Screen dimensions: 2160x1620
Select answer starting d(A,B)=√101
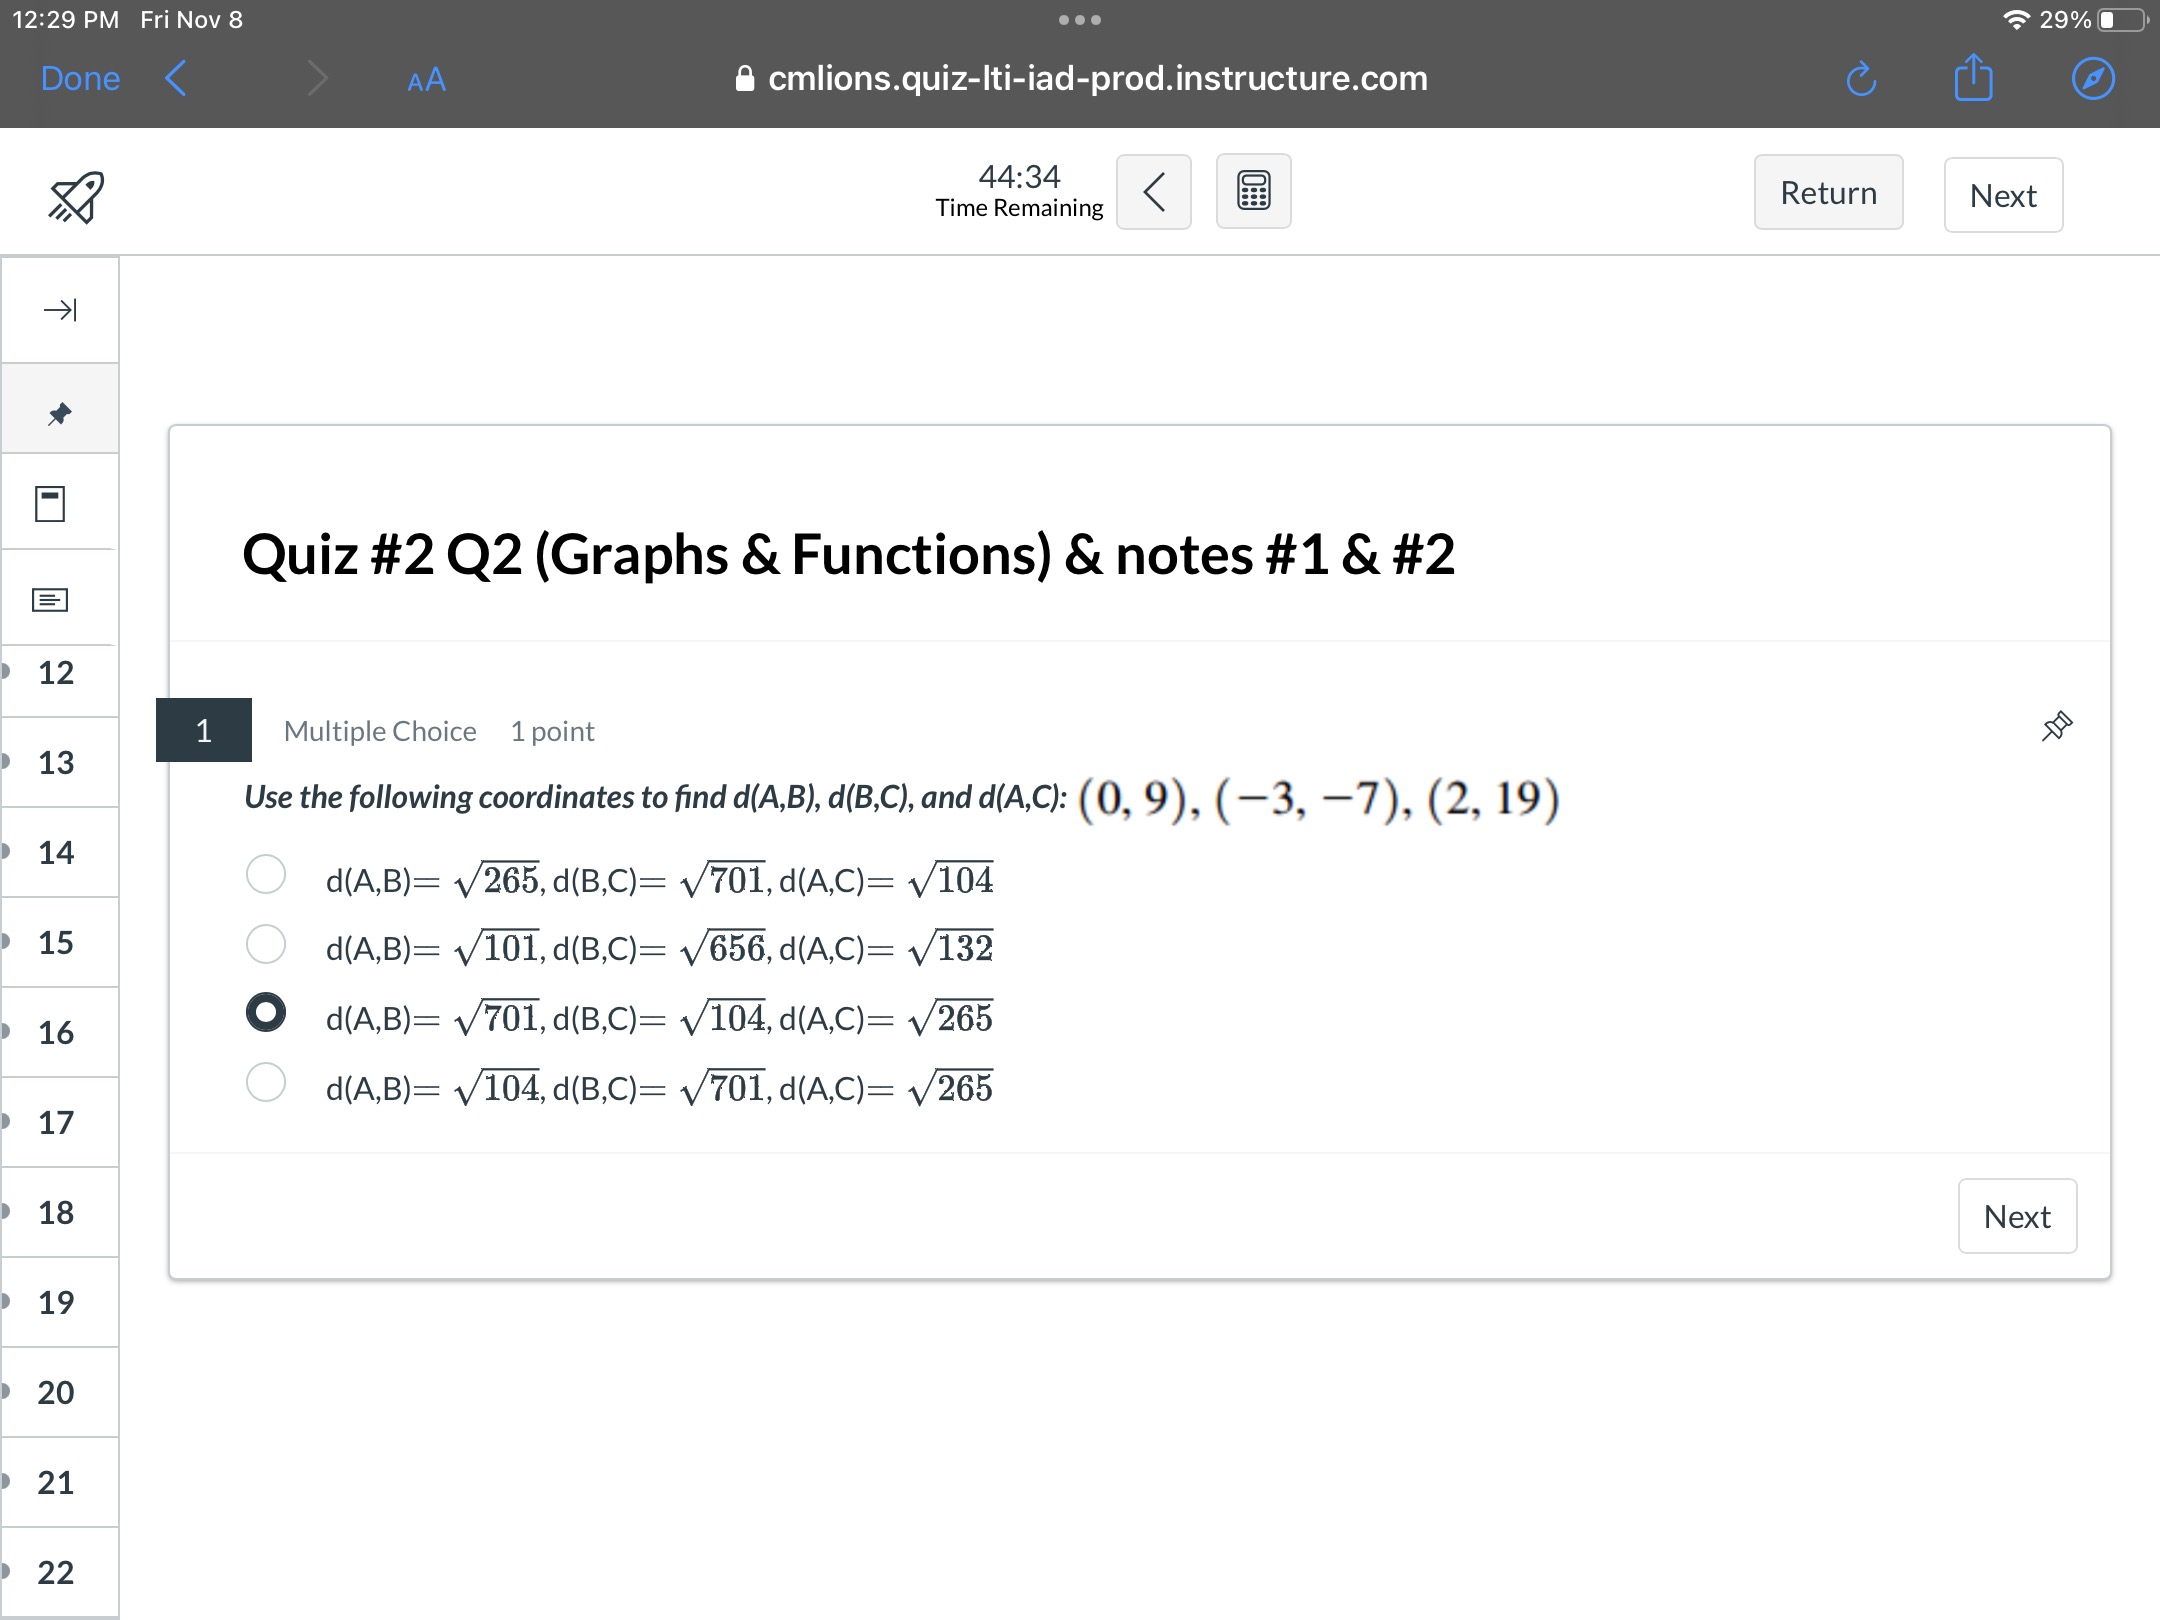266,943
